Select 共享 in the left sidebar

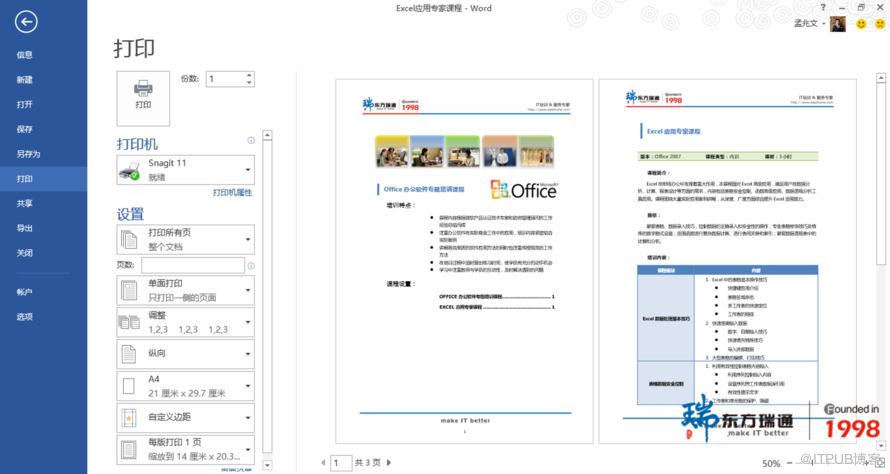[x=24, y=203]
